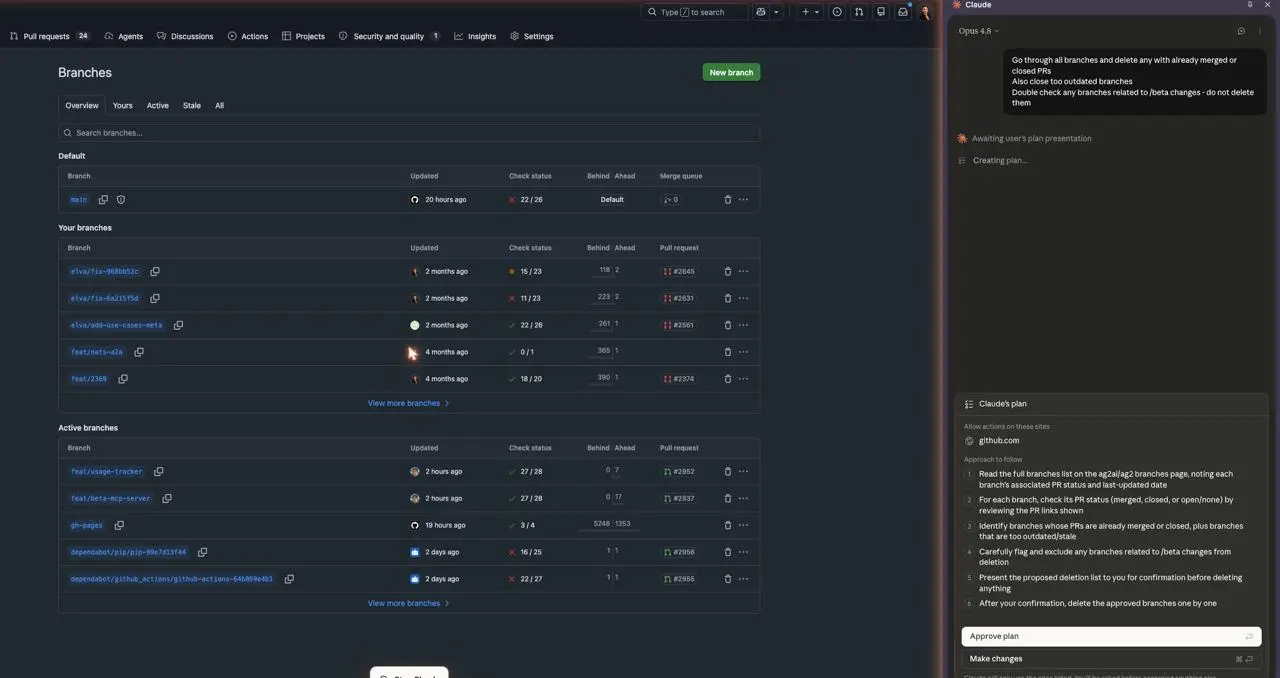The height and width of the screenshot is (678, 1280).
Task: Open the create new plus dropdown
Action: (x=810, y=12)
